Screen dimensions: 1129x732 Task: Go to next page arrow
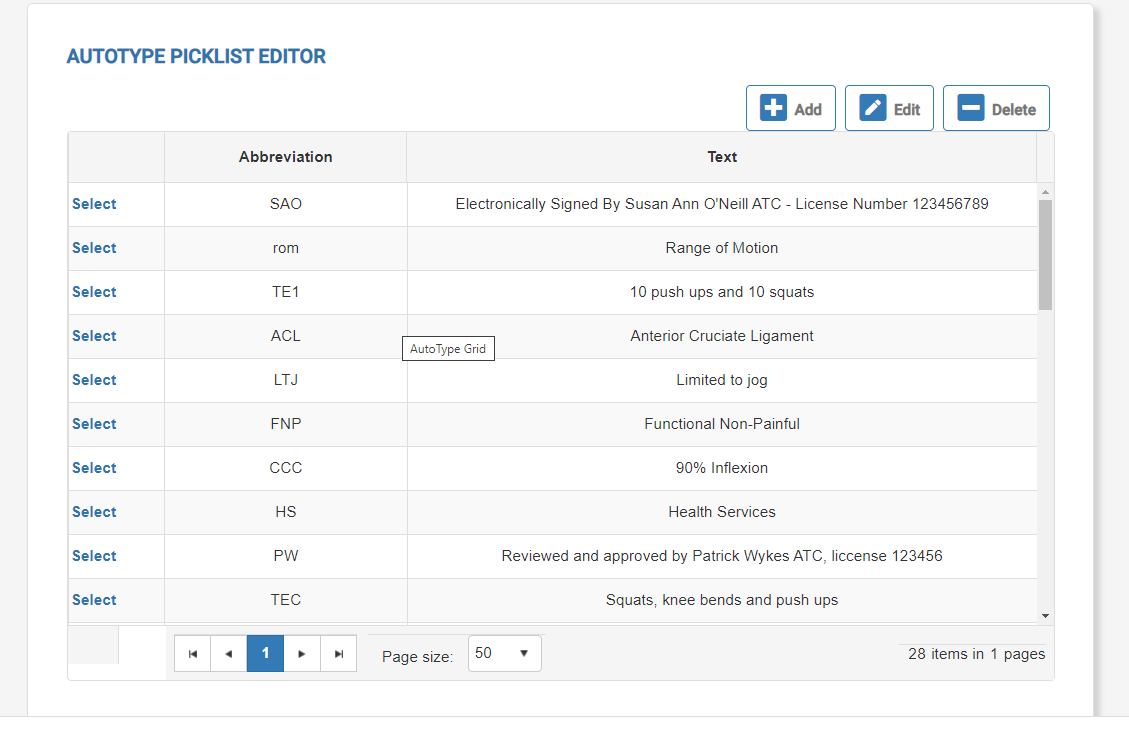click(302, 654)
